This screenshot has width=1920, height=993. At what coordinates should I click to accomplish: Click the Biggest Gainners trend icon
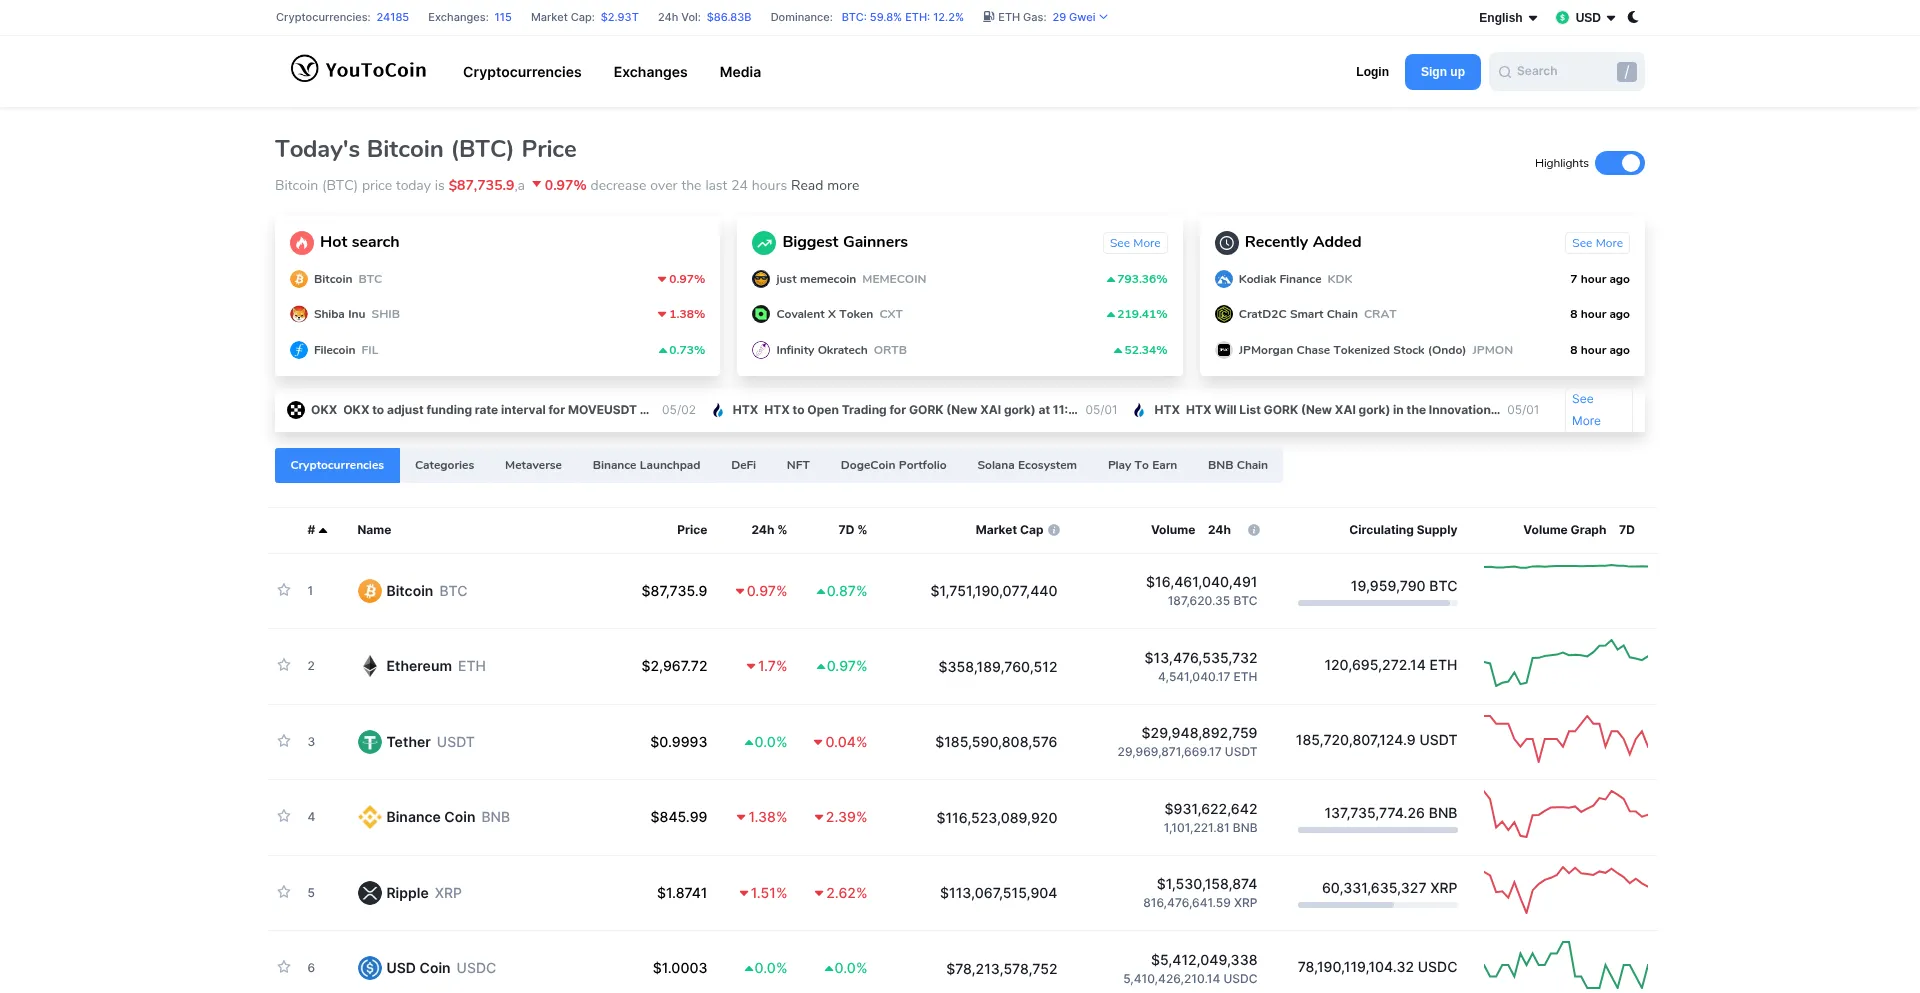(x=764, y=242)
